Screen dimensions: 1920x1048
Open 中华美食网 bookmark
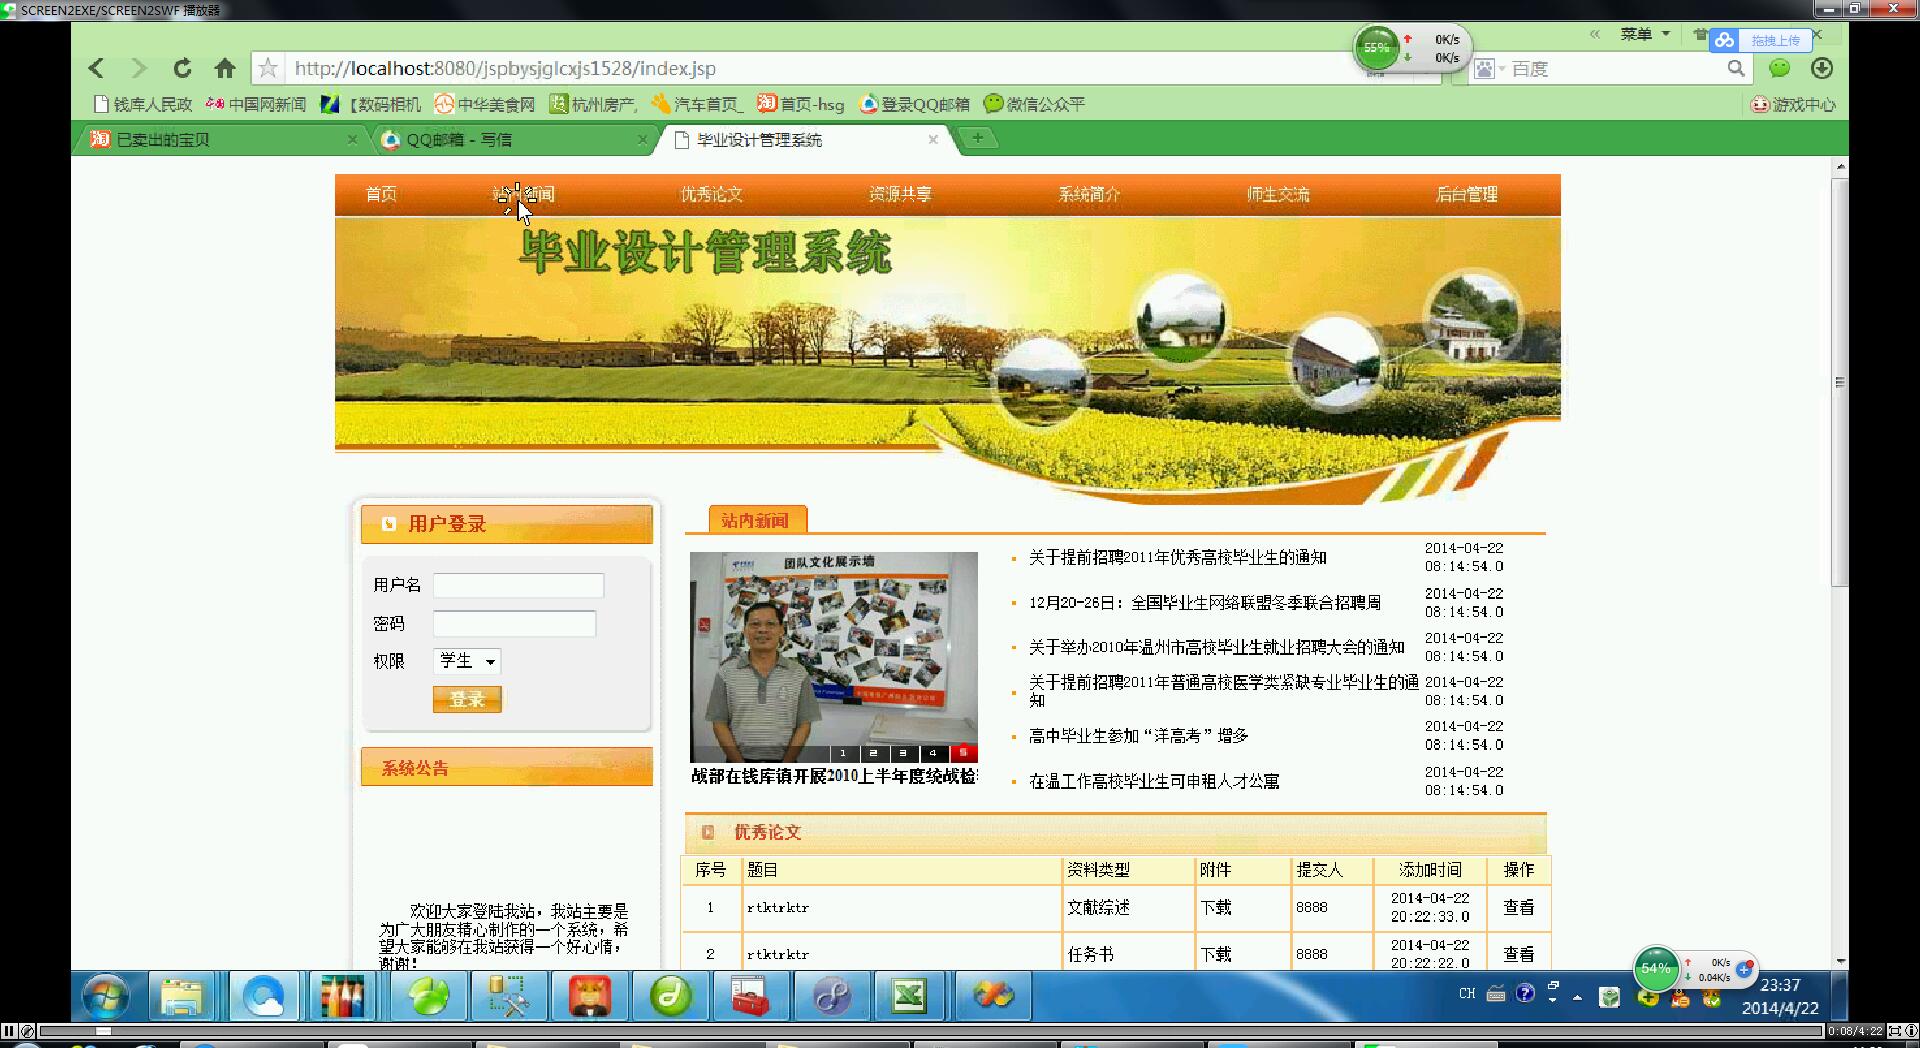click(485, 104)
